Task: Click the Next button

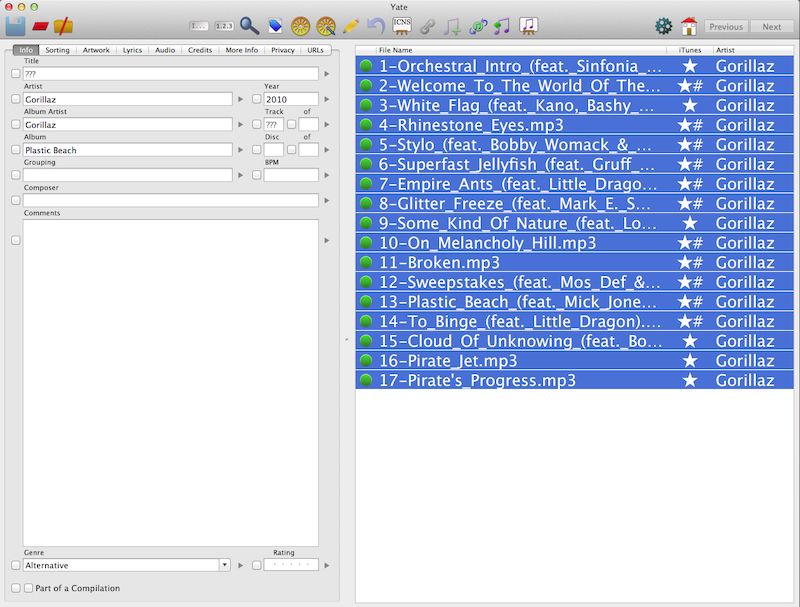Action: pos(771,27)
